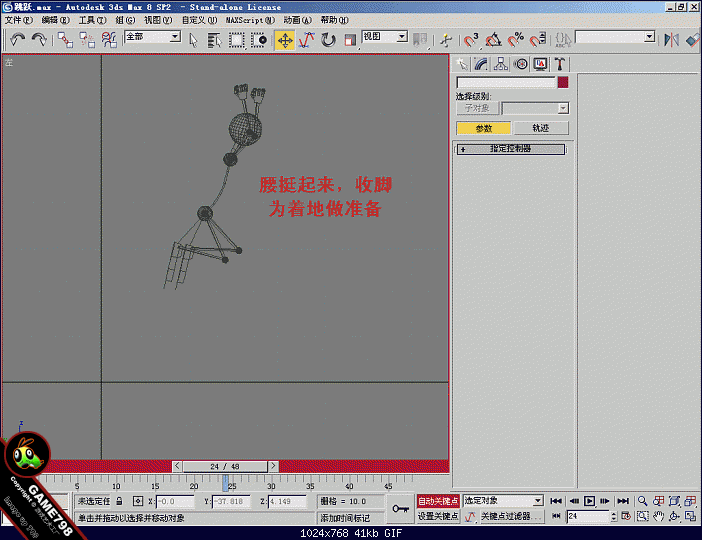702x540 pixels.
Task: Click the 24 / 48 time slider
Action: click(x=225, y=467)
